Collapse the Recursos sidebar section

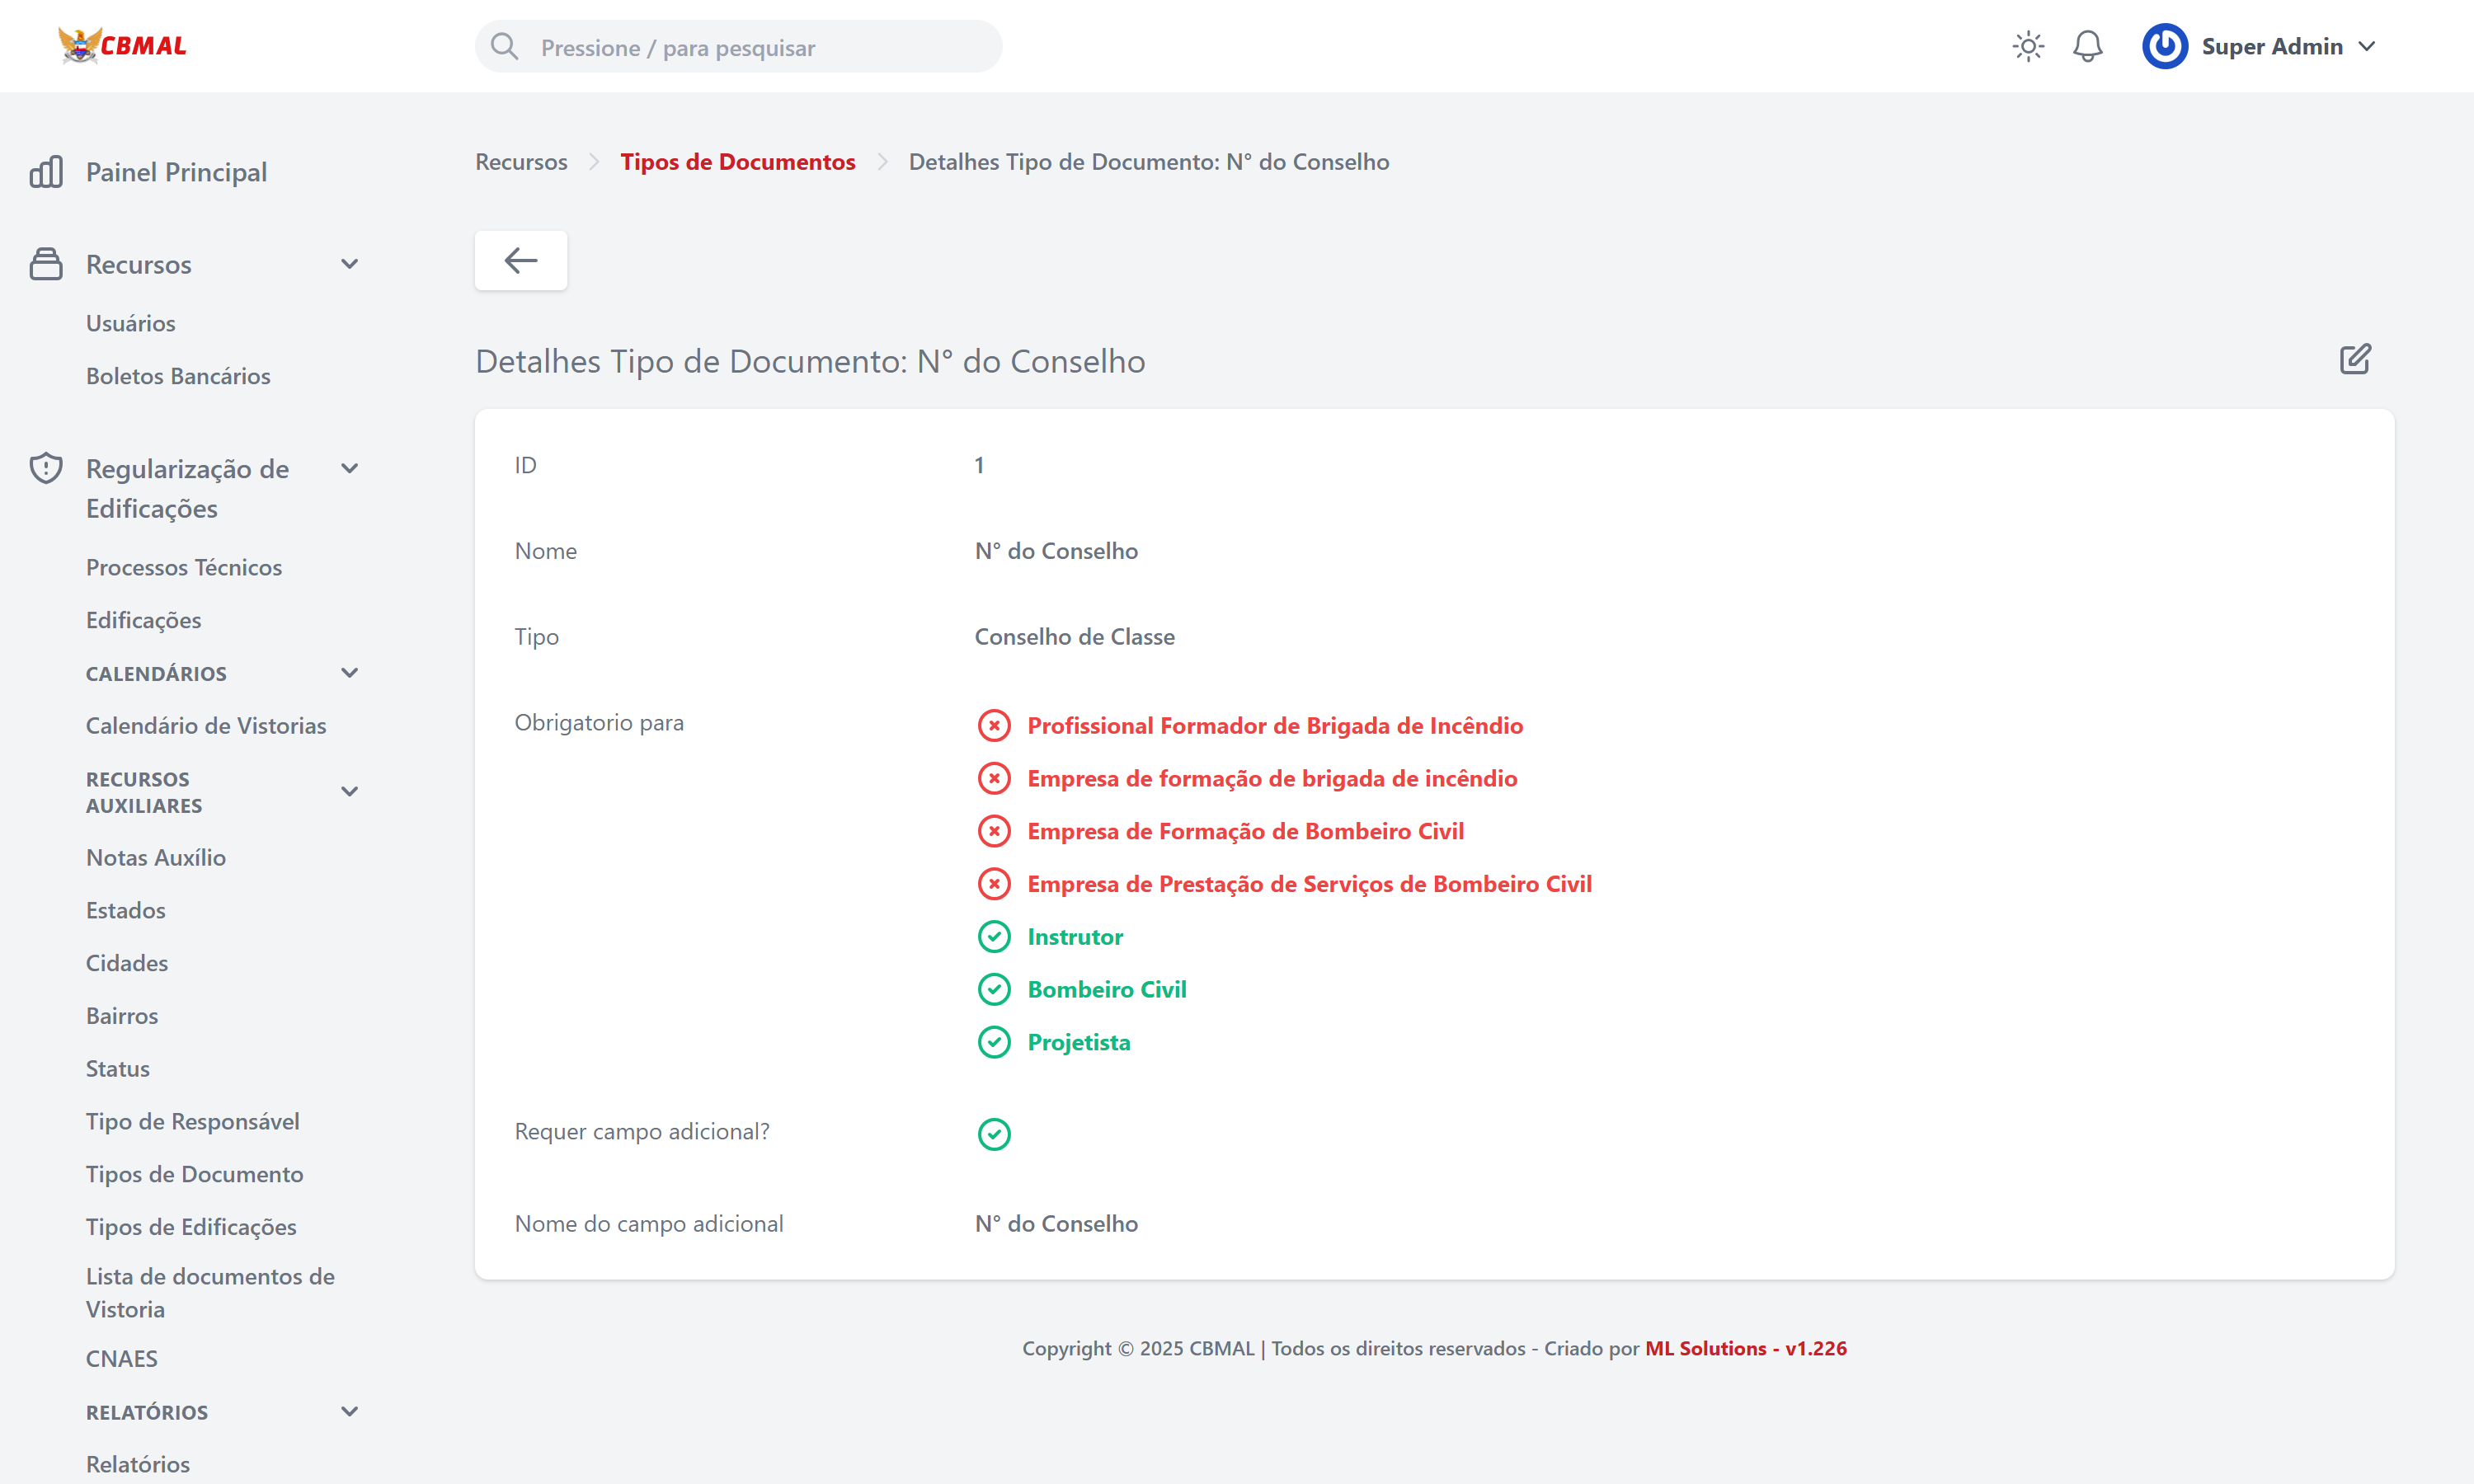[x=349, y=265]
